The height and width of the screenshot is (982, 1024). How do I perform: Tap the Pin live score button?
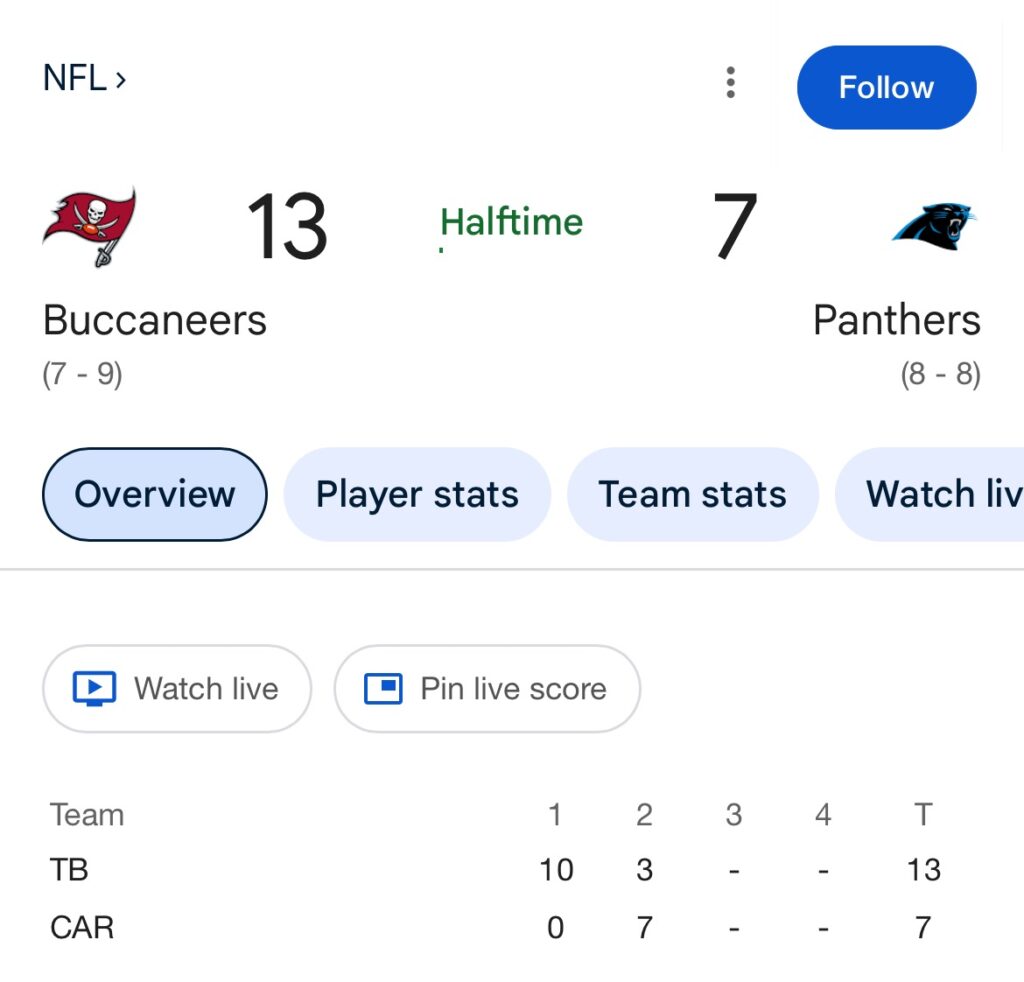click(487, 689)
